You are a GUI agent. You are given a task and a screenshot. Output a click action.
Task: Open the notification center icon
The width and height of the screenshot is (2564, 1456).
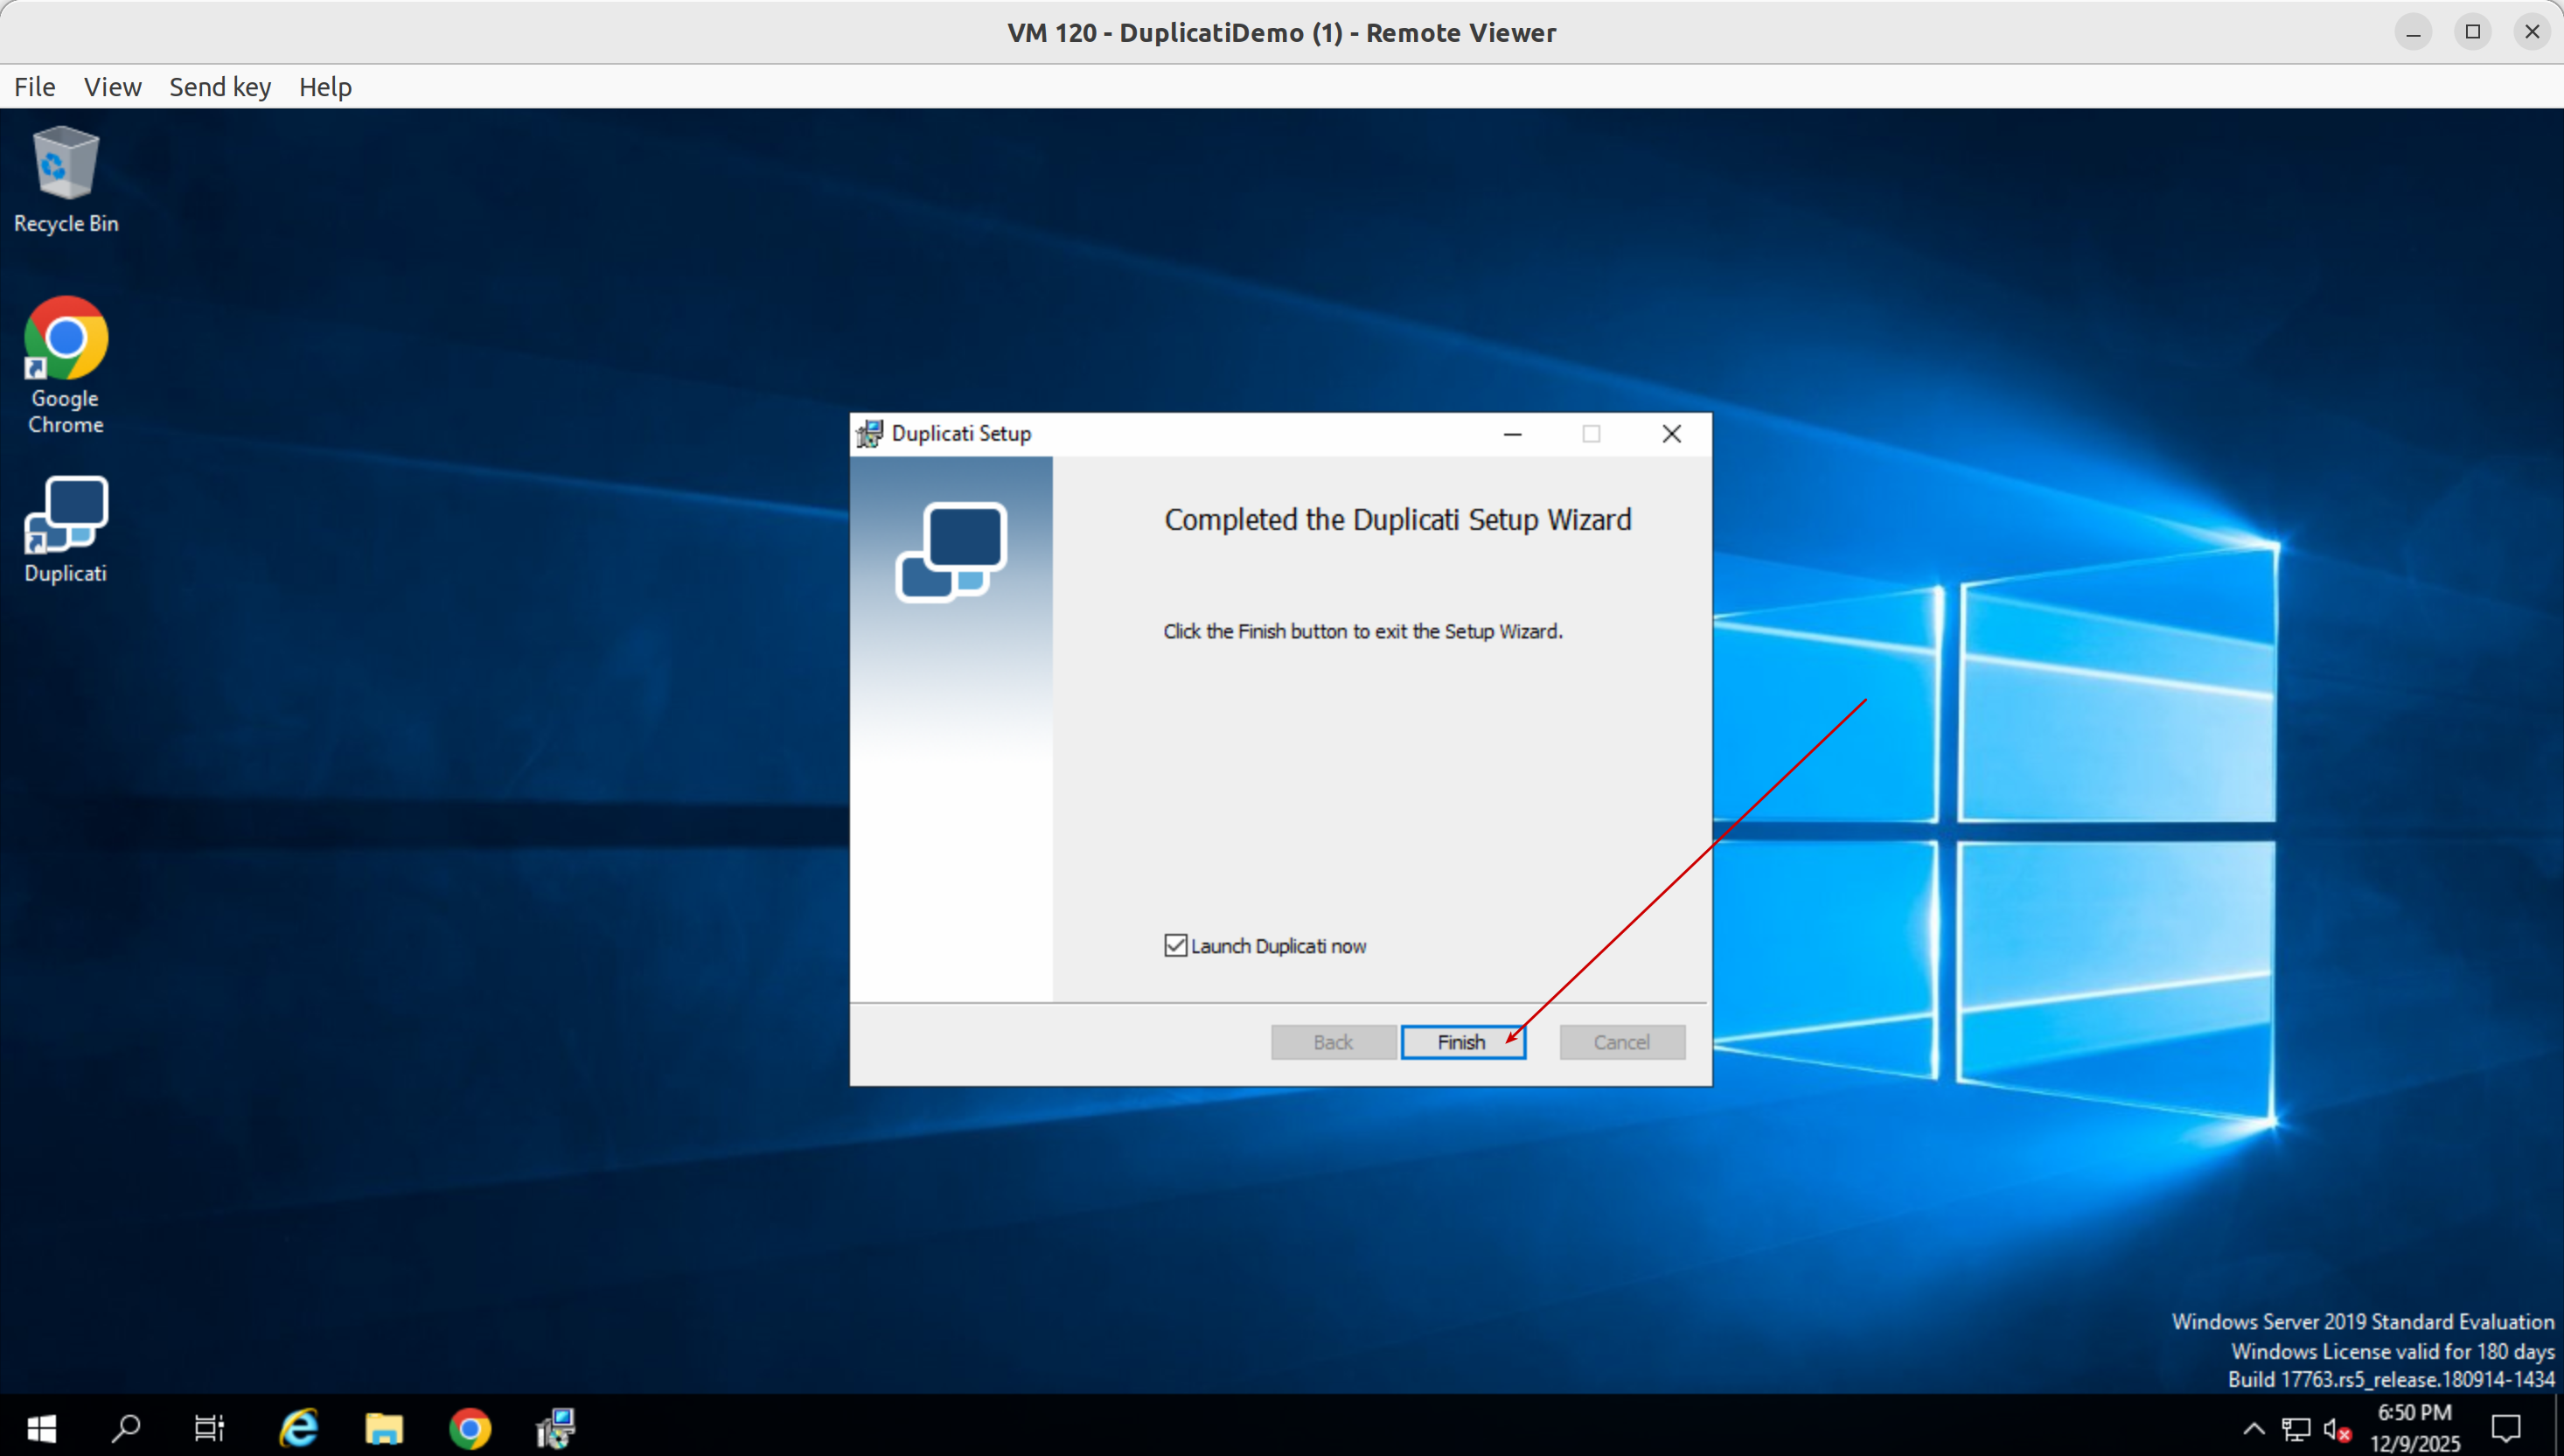tap(2506, 1428)
